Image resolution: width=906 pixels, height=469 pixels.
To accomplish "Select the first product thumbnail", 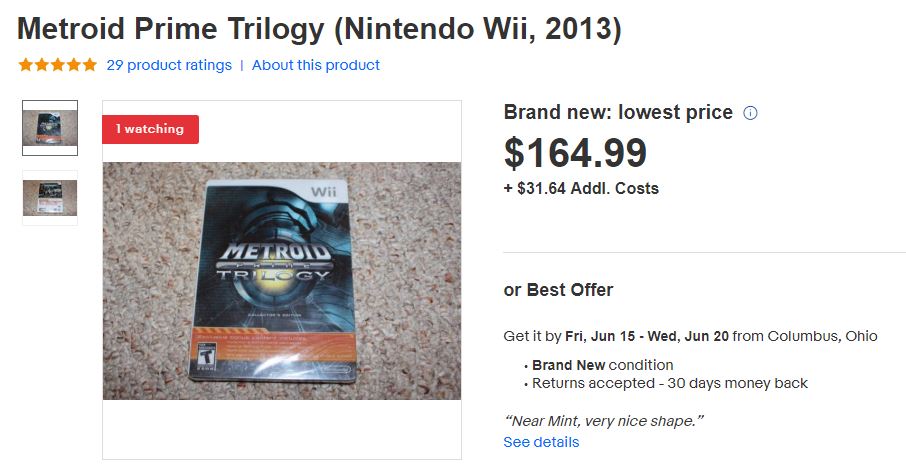I will pyautogui.click(x=50, y=127).
